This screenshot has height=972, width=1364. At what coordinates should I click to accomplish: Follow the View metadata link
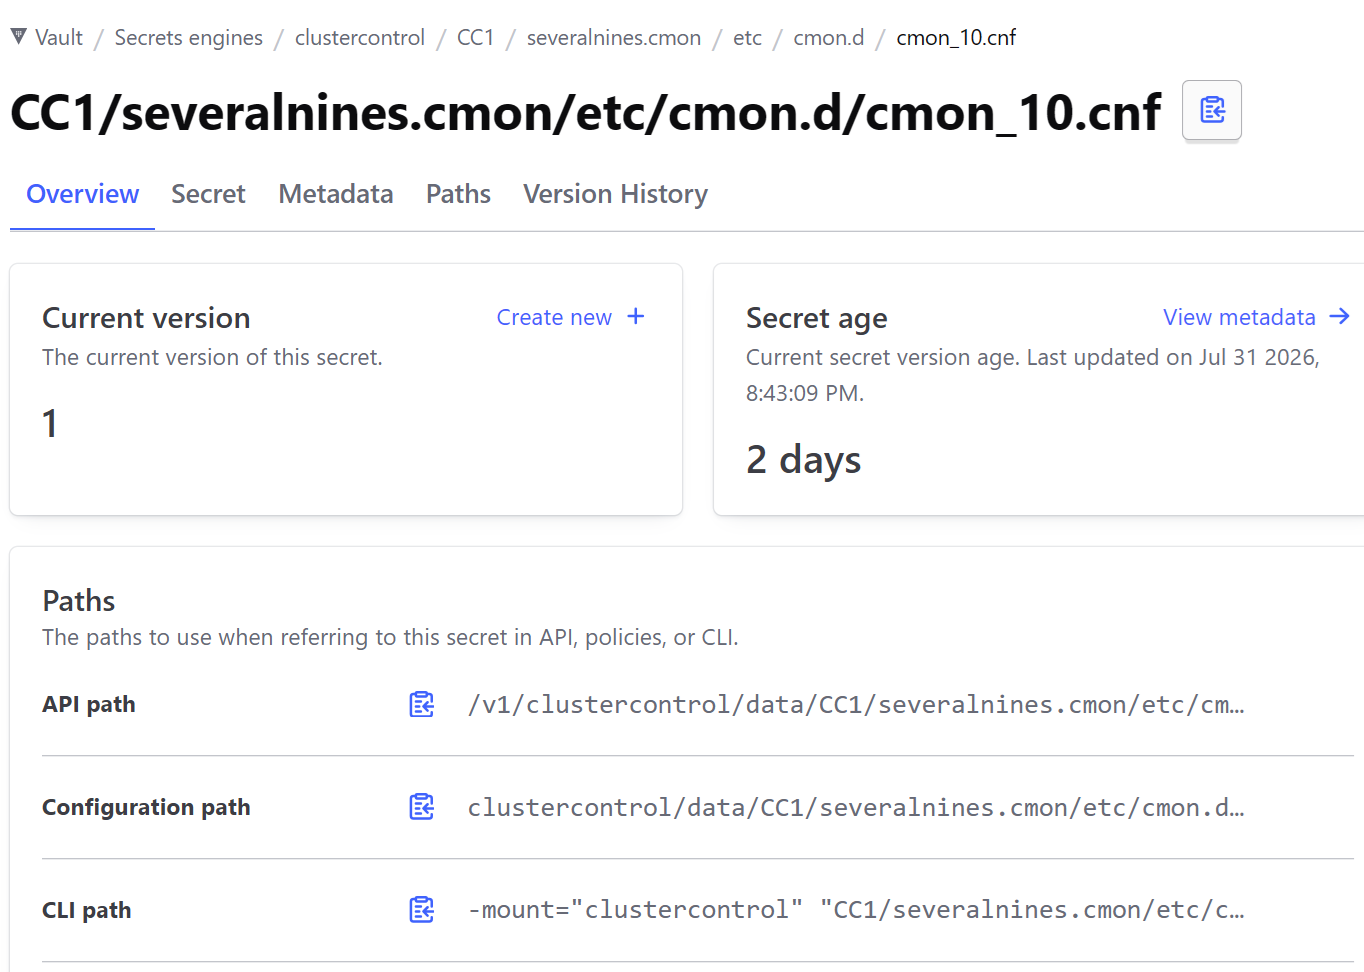[1239, 317]
